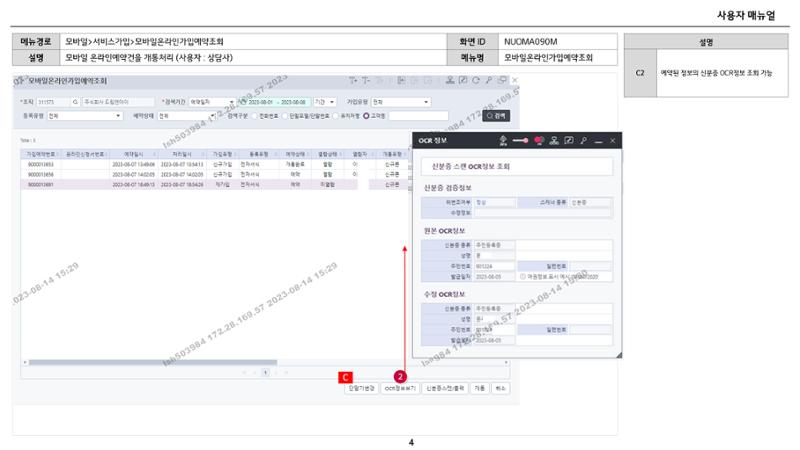
Task: Sort by the 예약일시 column header
Action: [x=134, y=154]
